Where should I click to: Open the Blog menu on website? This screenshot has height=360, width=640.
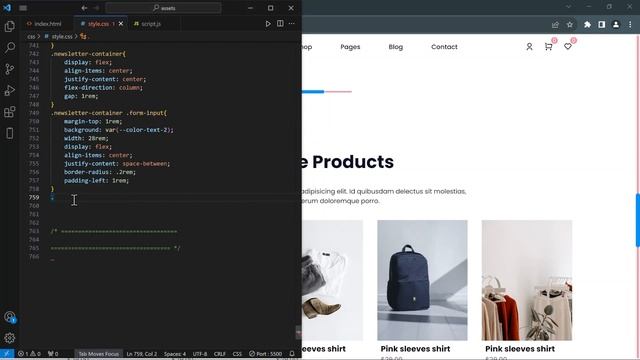pyautogui.click(x=396, y=47)
